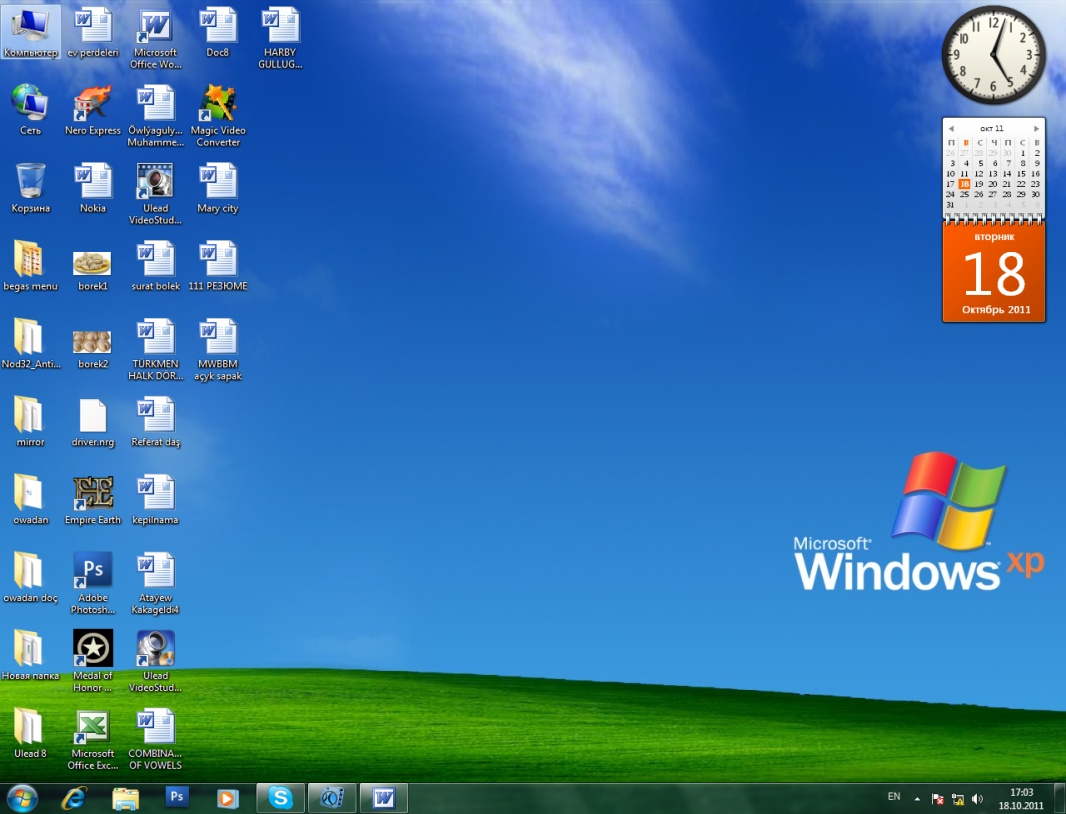Select the Nero Express desktop shortcut
This screenshot has width=1066, height=814.
tap(92, 111)
